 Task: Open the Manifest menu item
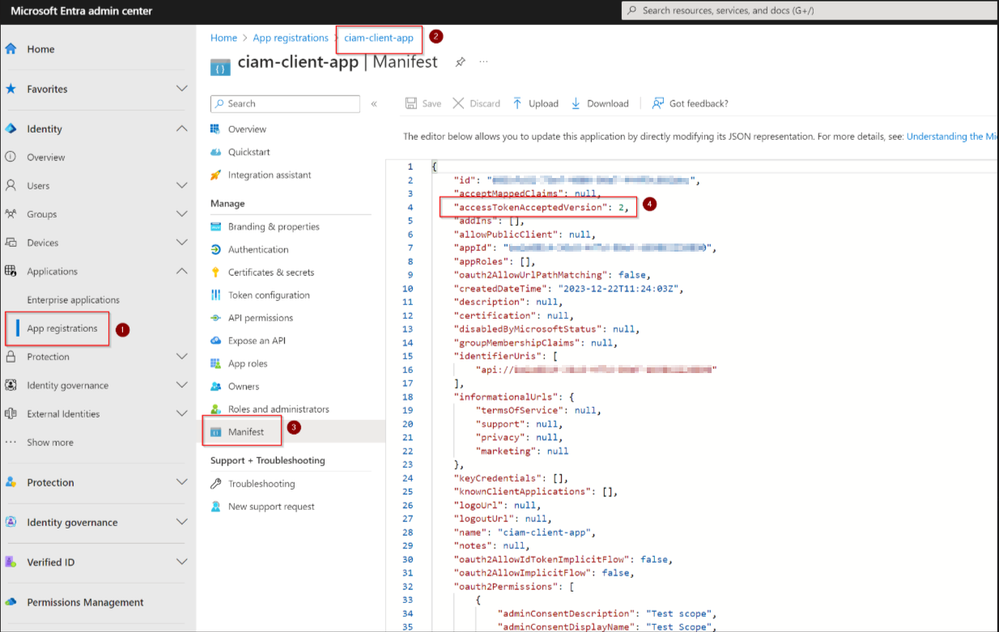point(245,431)
